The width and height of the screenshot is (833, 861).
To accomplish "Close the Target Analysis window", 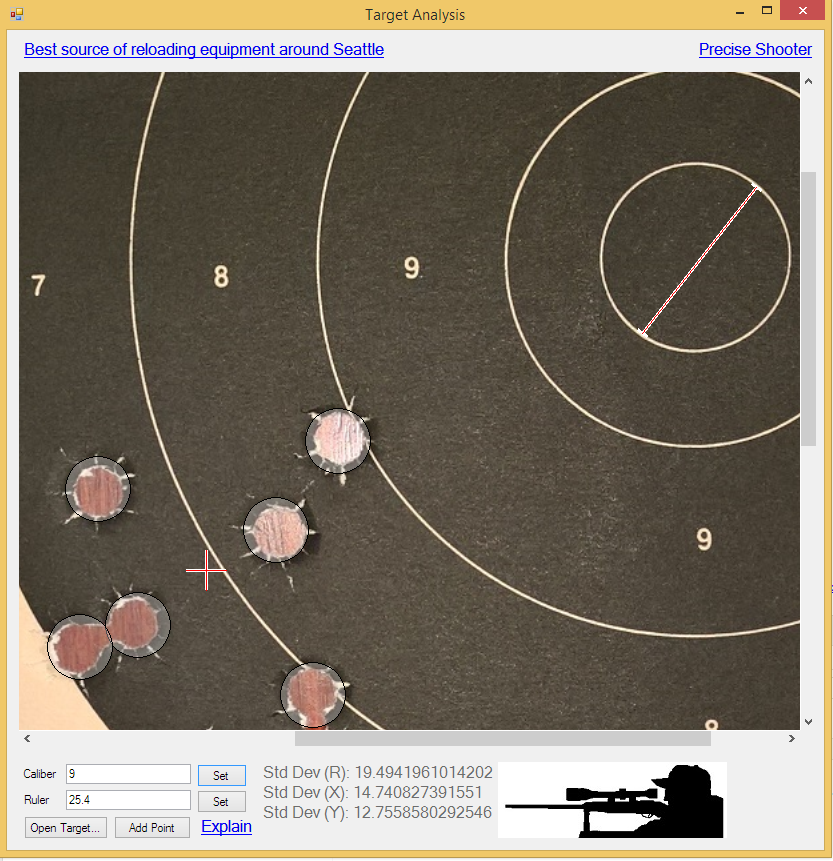I will 802,10.
